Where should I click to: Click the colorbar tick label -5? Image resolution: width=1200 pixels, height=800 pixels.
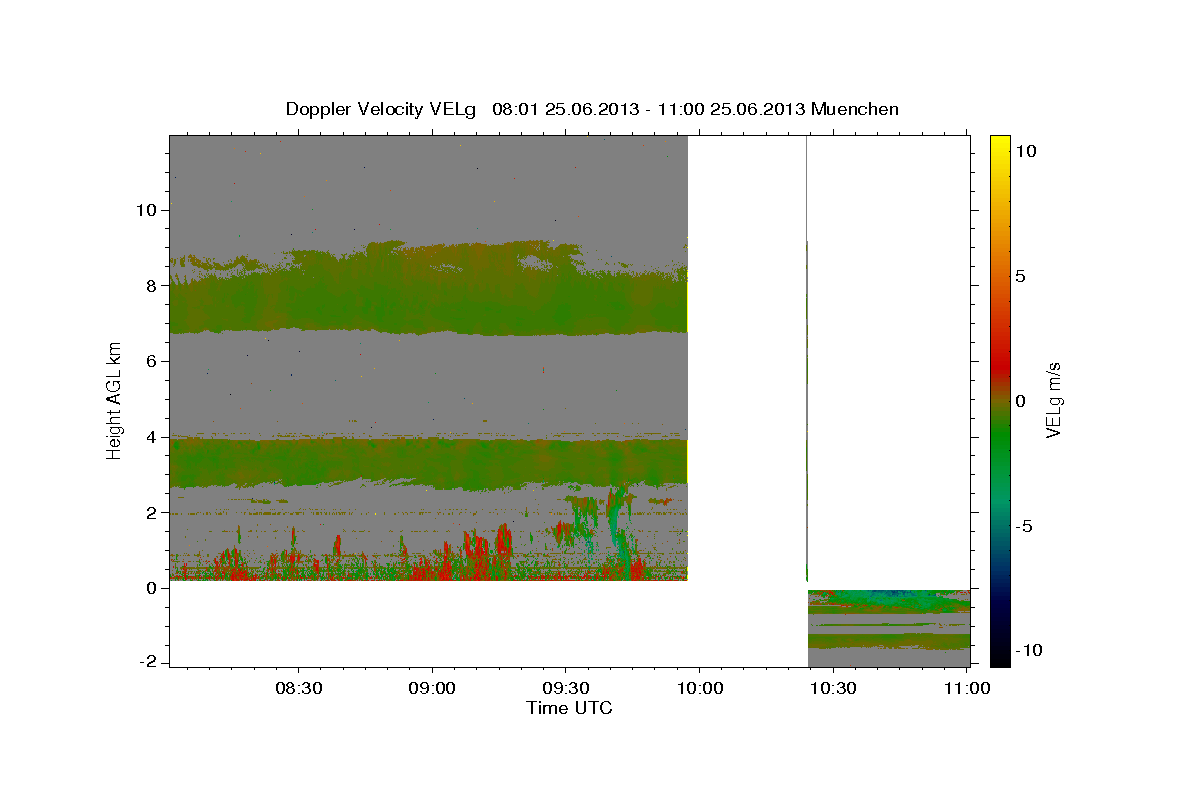[1023, 526]
